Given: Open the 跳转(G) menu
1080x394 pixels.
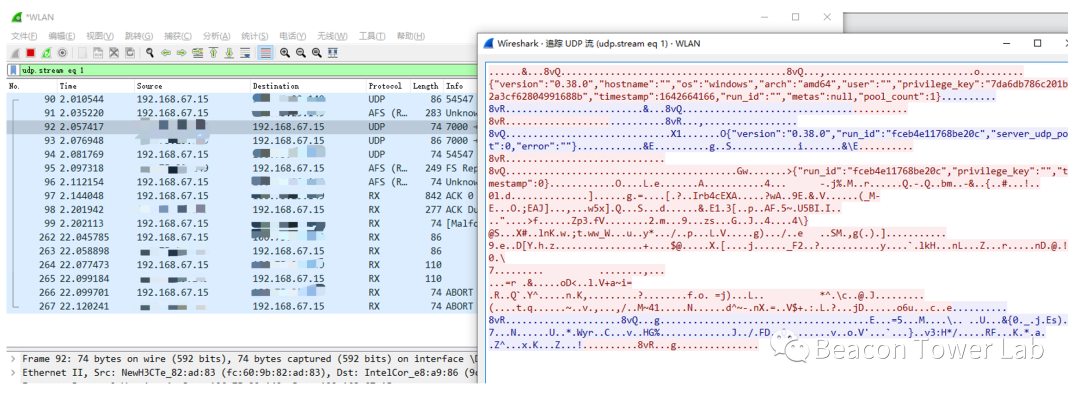Looking at the screenshot, I should (x=138, y=37).
